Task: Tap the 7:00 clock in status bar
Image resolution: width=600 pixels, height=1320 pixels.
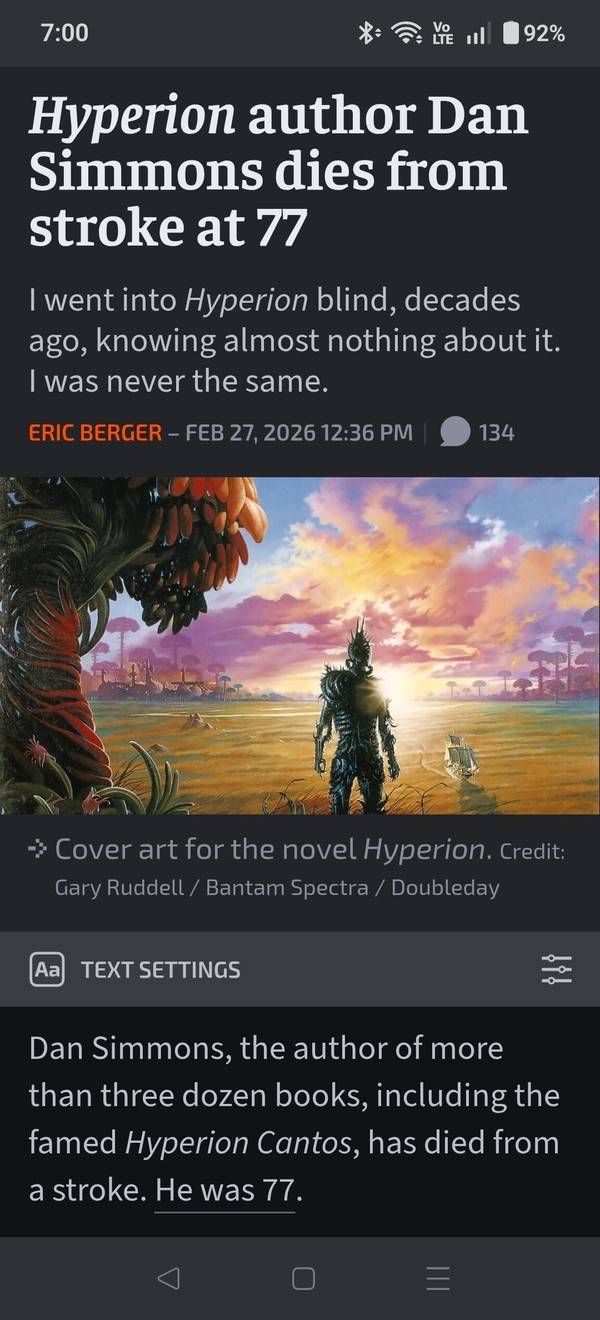Action: [x=65, y=33]
